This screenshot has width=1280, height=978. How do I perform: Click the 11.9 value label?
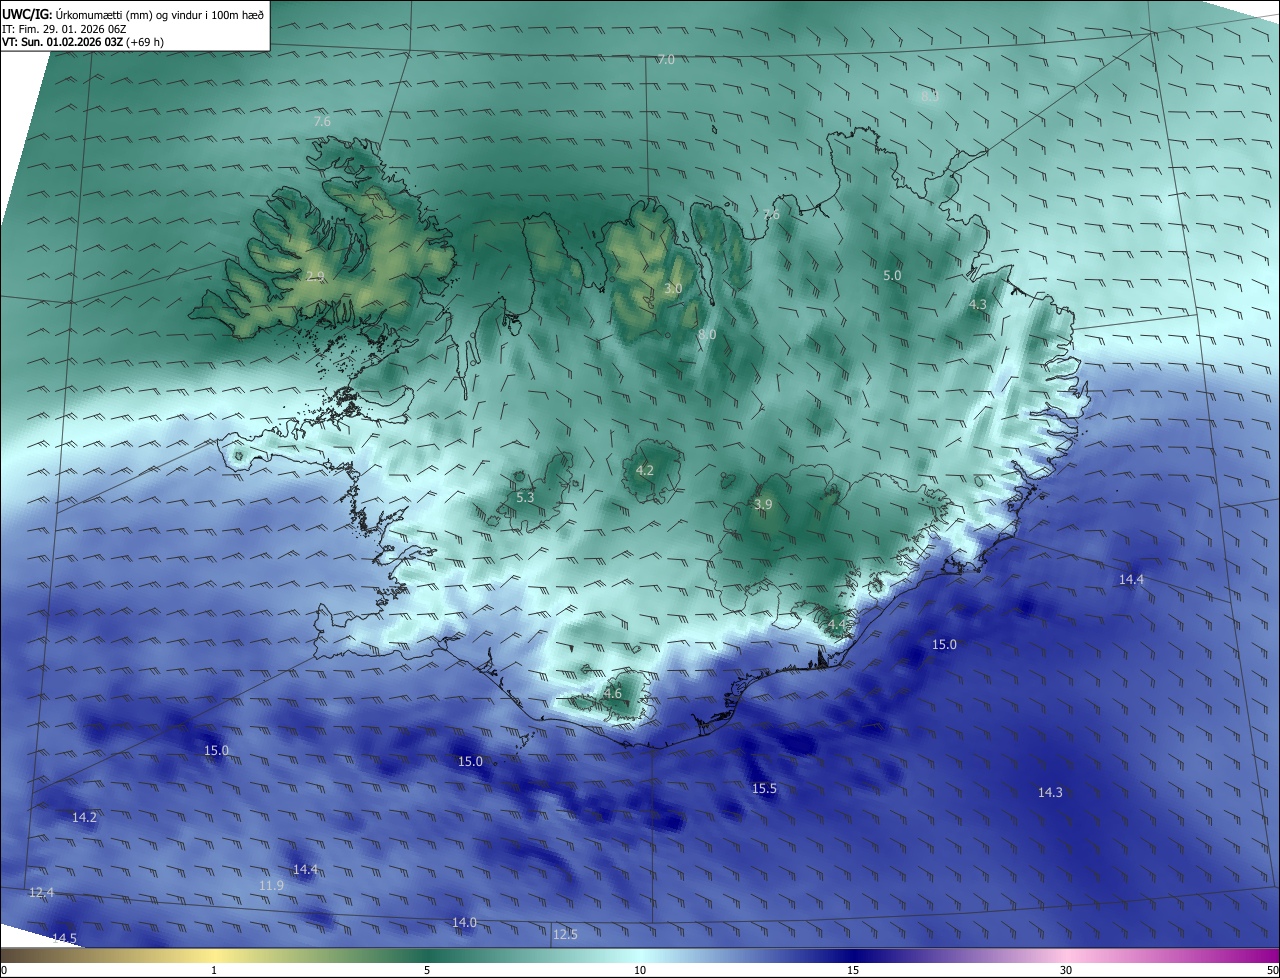(x=271, y=885)
